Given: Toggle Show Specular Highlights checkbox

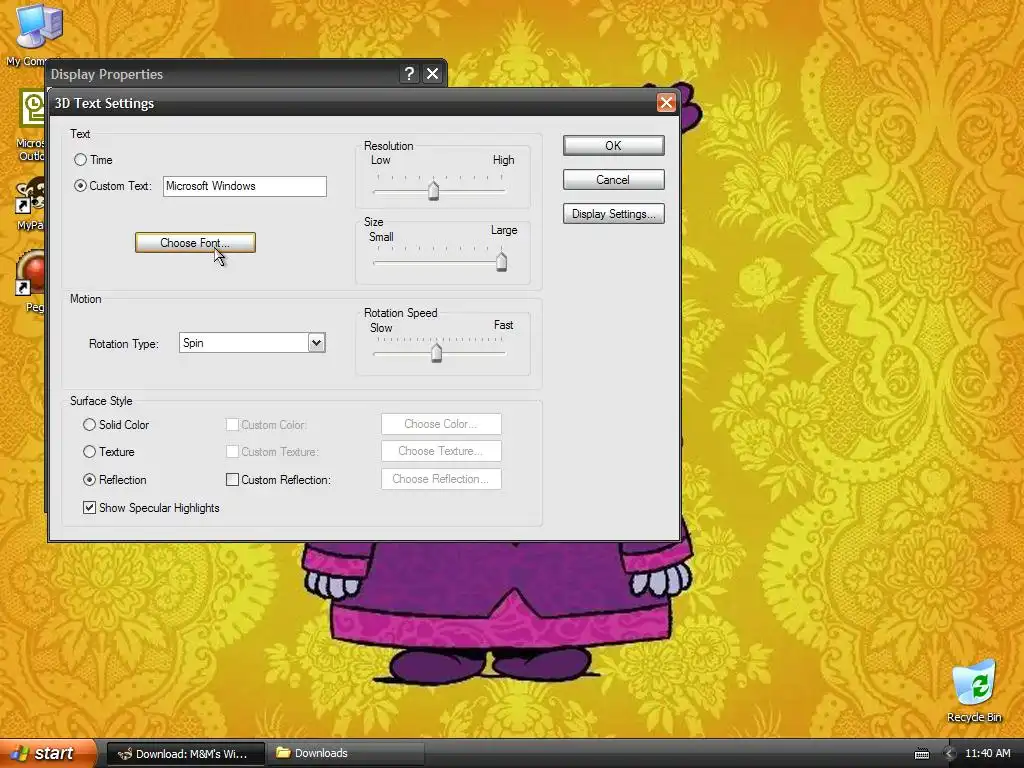Looking at the screenshot, I should point(89,507).
